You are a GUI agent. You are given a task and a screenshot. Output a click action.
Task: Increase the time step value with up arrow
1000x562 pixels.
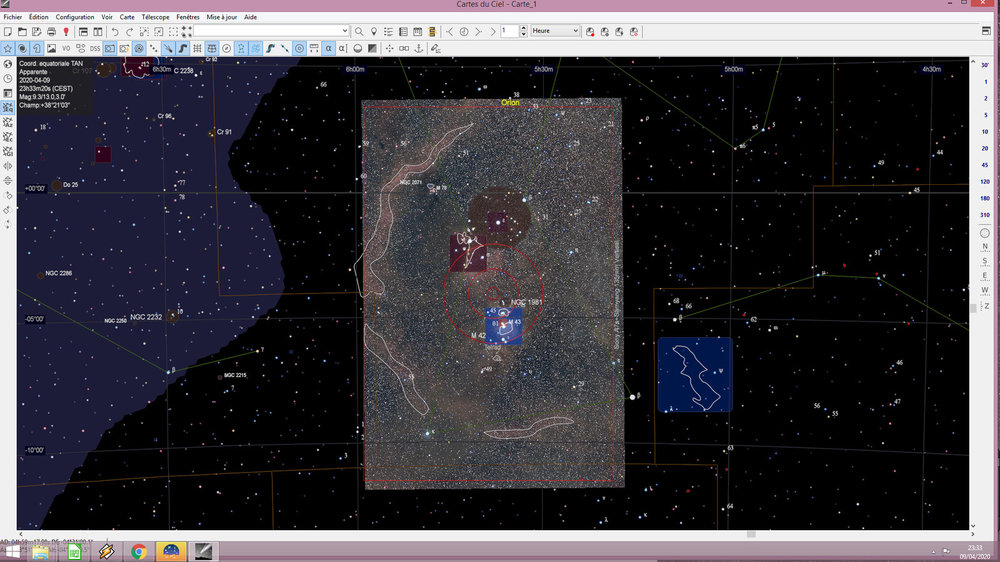[x=524, y=28]
